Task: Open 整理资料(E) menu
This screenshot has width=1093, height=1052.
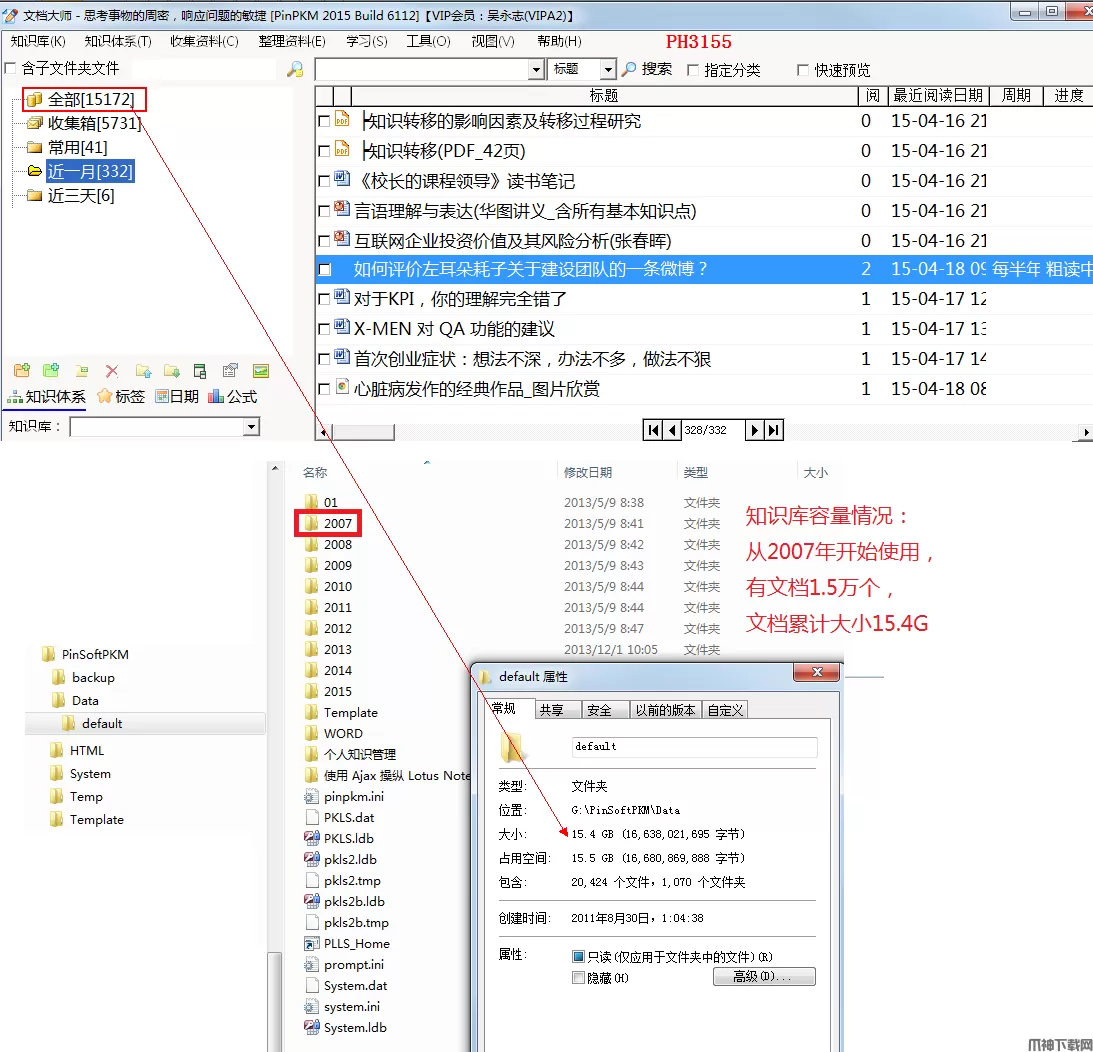Action: (x=291, y=41)
